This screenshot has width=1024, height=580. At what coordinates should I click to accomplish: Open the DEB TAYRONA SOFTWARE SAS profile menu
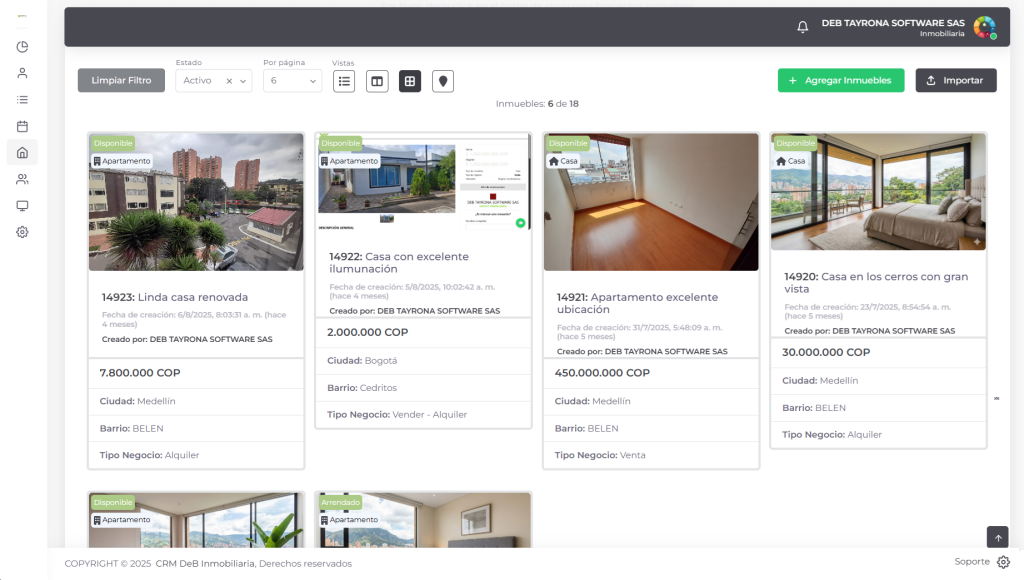pos(984,27)
